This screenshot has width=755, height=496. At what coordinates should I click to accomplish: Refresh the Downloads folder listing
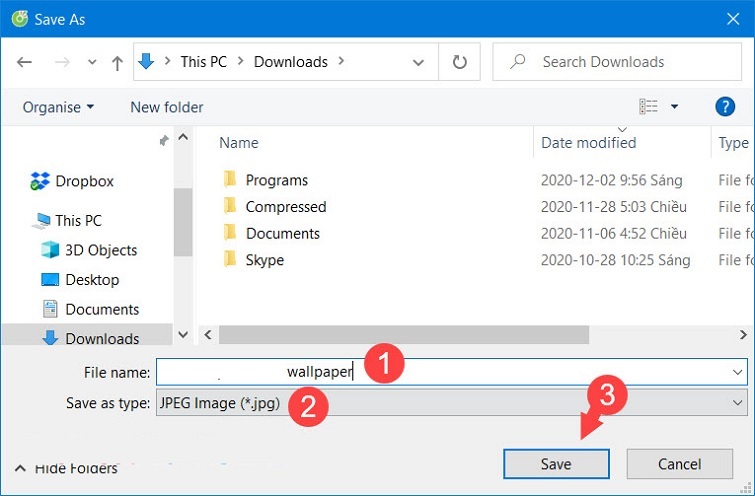pyautogui.click(x=459, y=62)
